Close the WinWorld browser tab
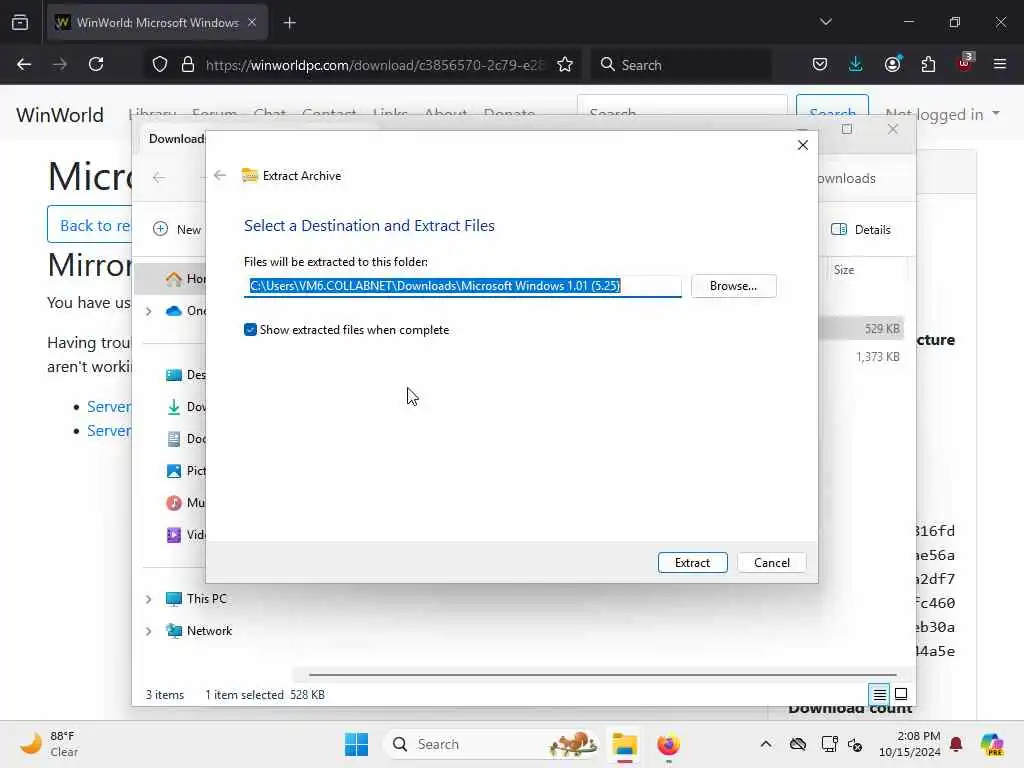Viewport: 1024px width, 768px height. point(252,22)
